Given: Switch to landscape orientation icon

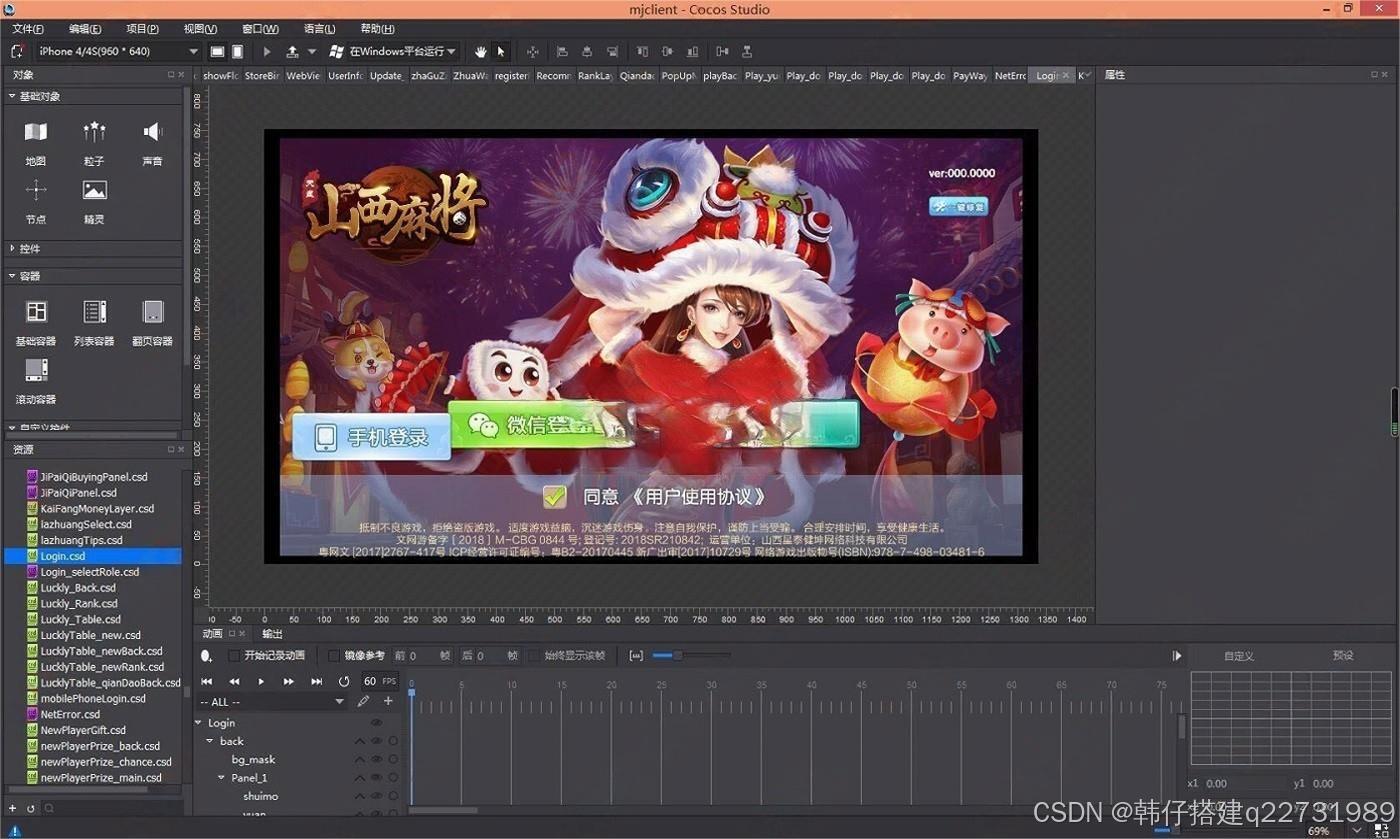Looking at the screenshot, I should (x=217, y=51).
